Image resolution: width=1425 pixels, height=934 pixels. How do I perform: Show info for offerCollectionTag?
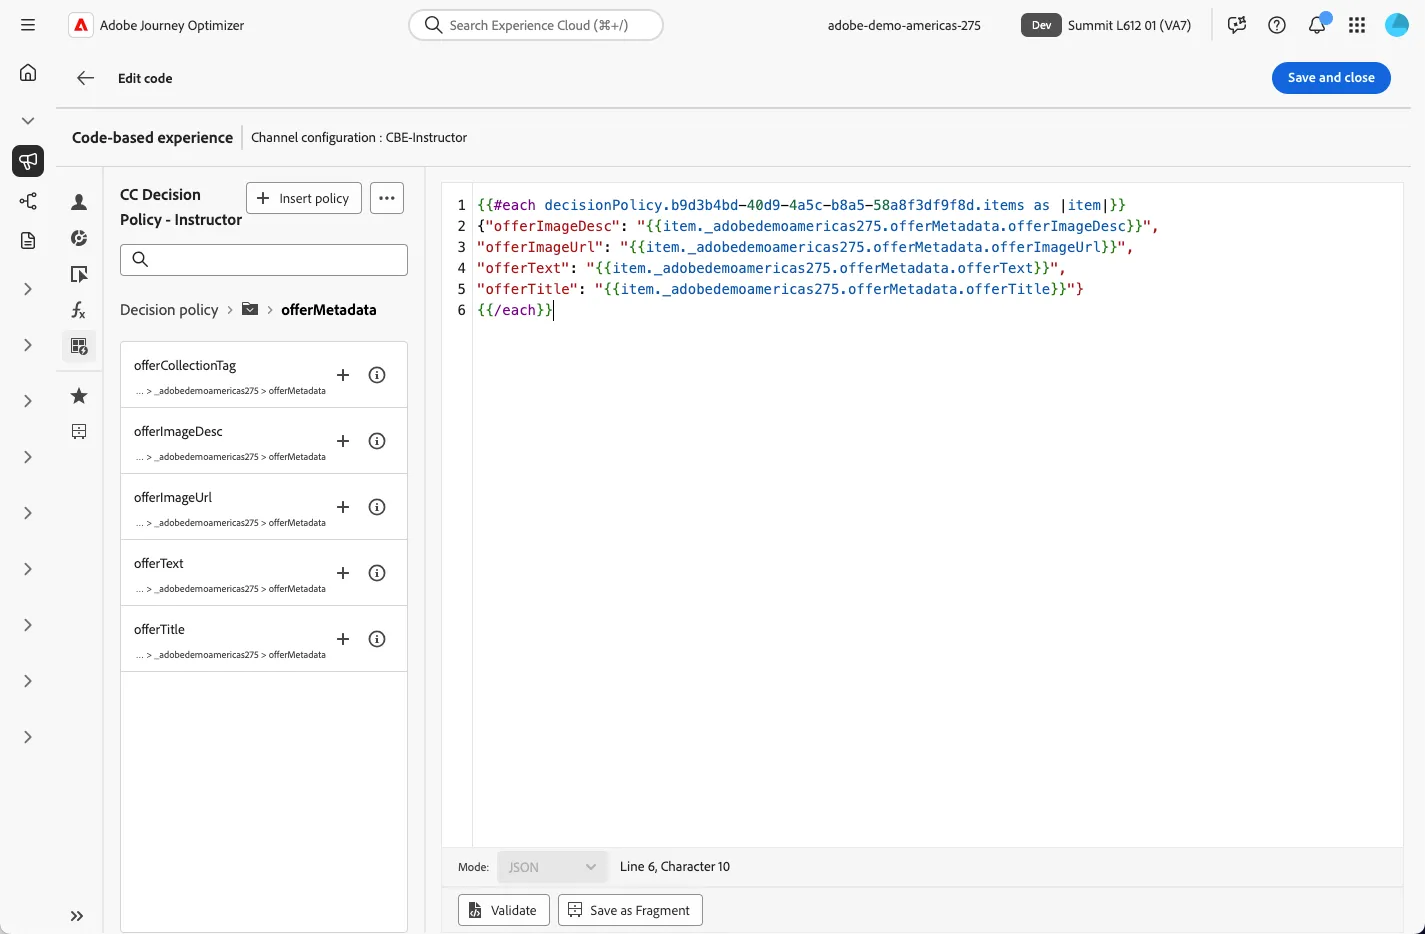click(x=377, y=375)
